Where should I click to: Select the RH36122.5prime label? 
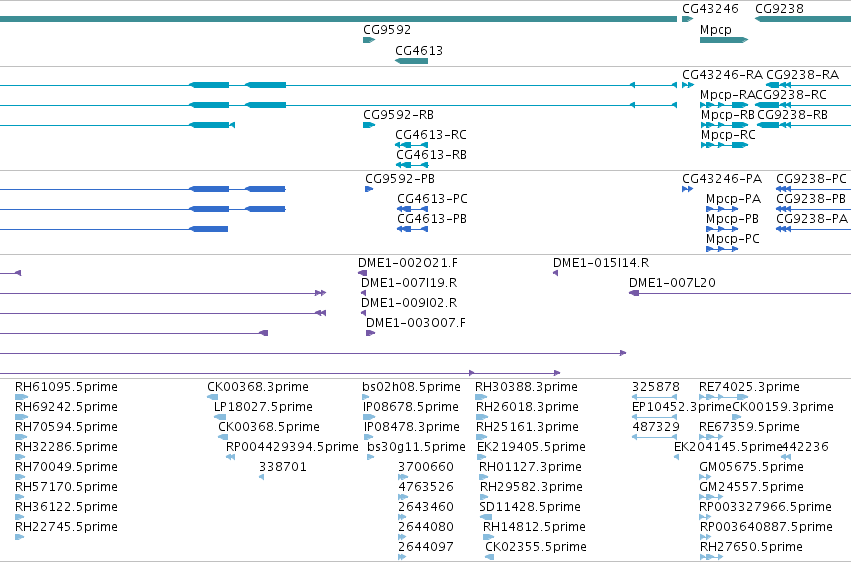click(x=66, y=507)
